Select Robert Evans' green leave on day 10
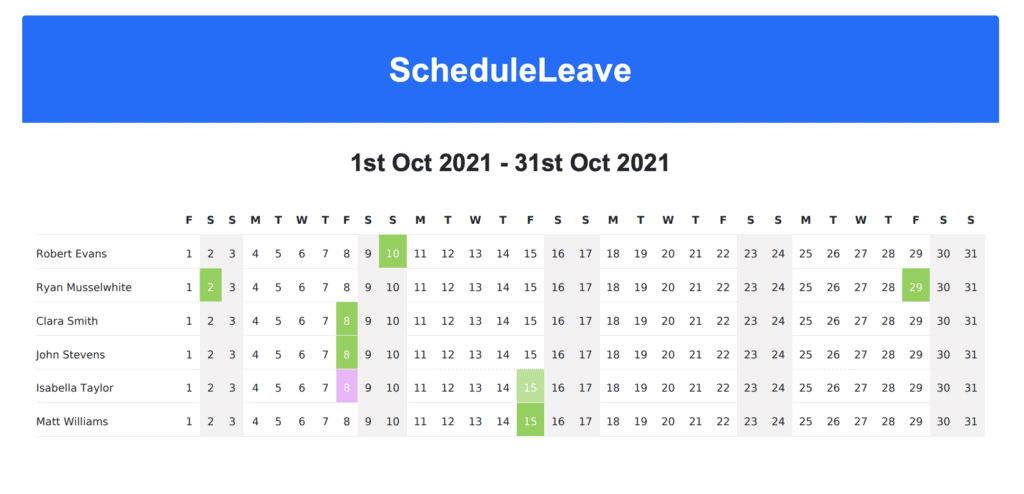 point(393,254)
